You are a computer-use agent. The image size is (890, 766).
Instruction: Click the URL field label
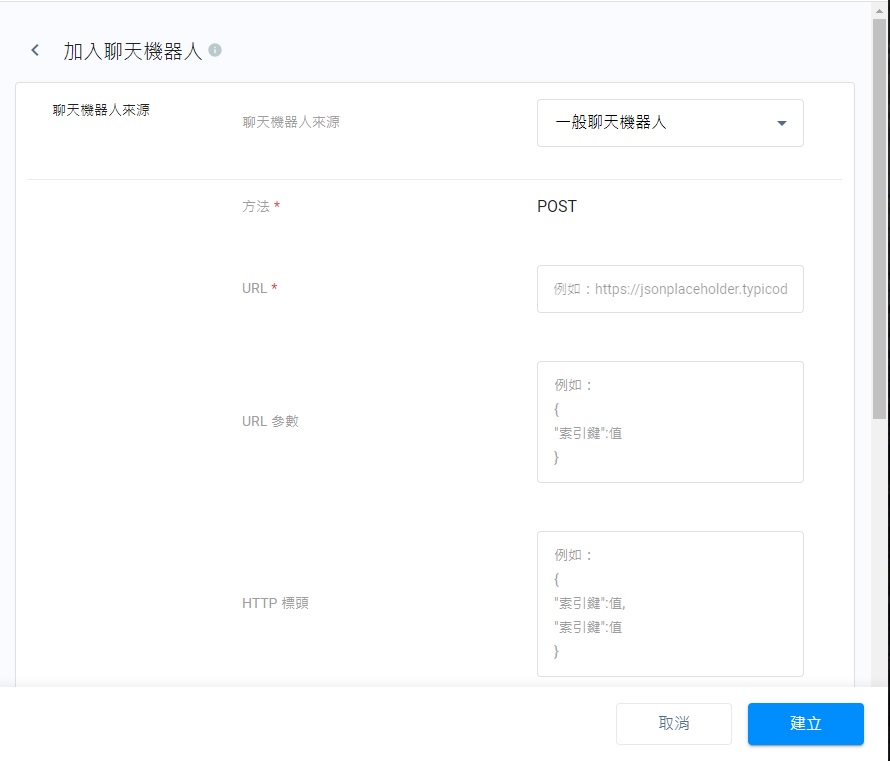(255, 288)
